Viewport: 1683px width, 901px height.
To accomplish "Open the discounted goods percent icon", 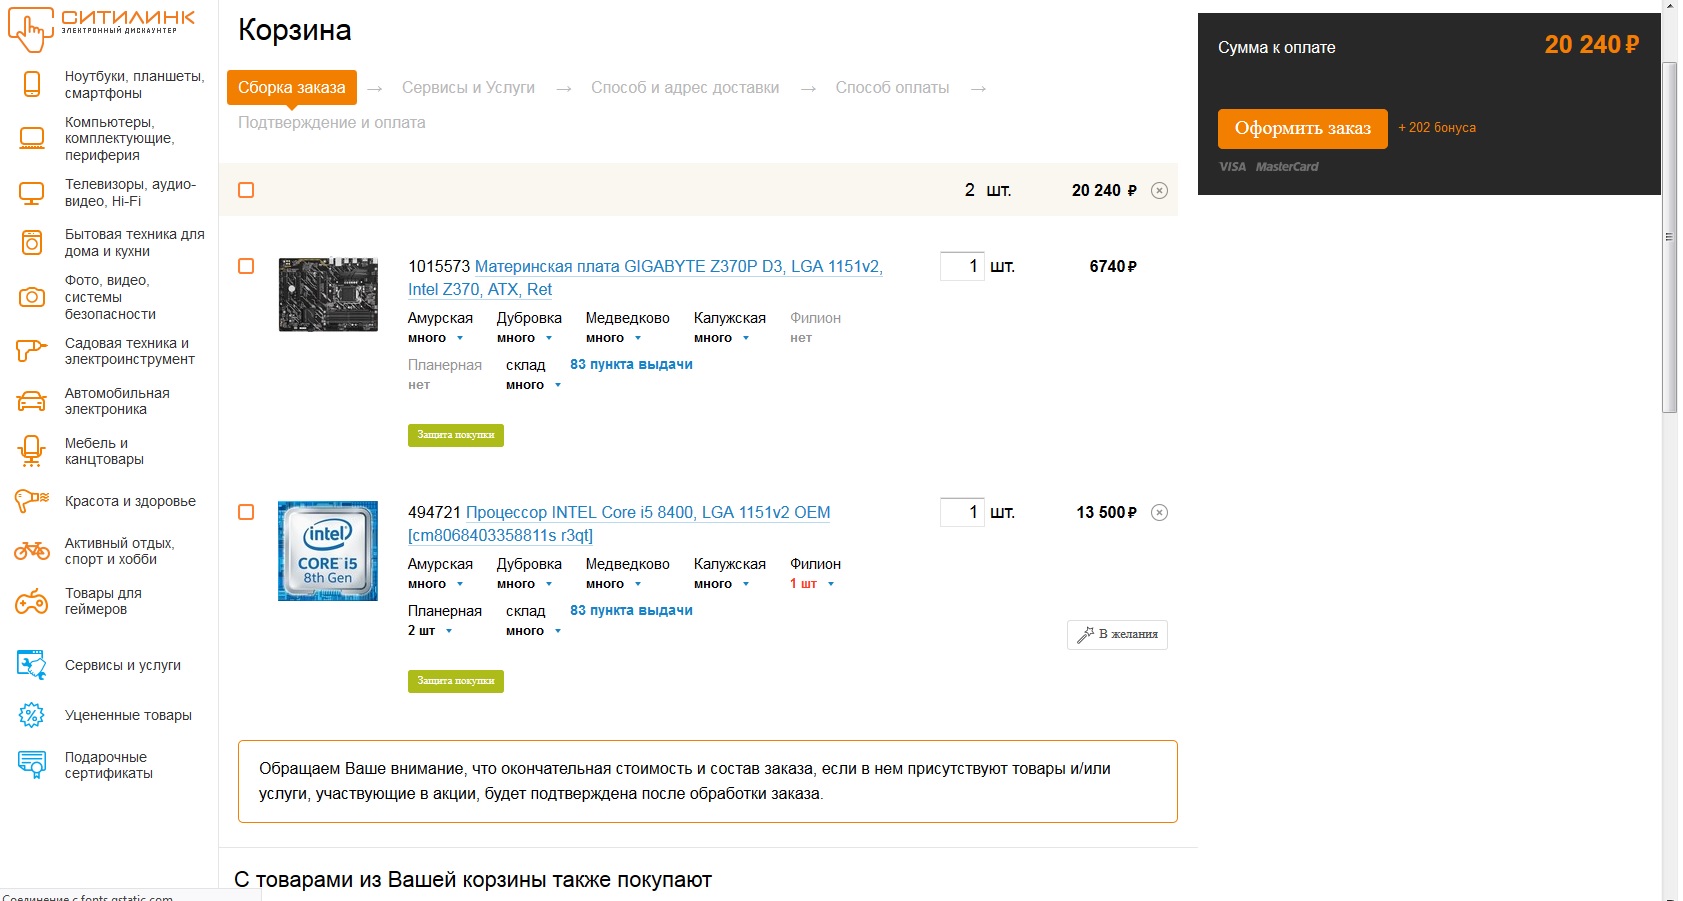I will click(x=32, y=715).
